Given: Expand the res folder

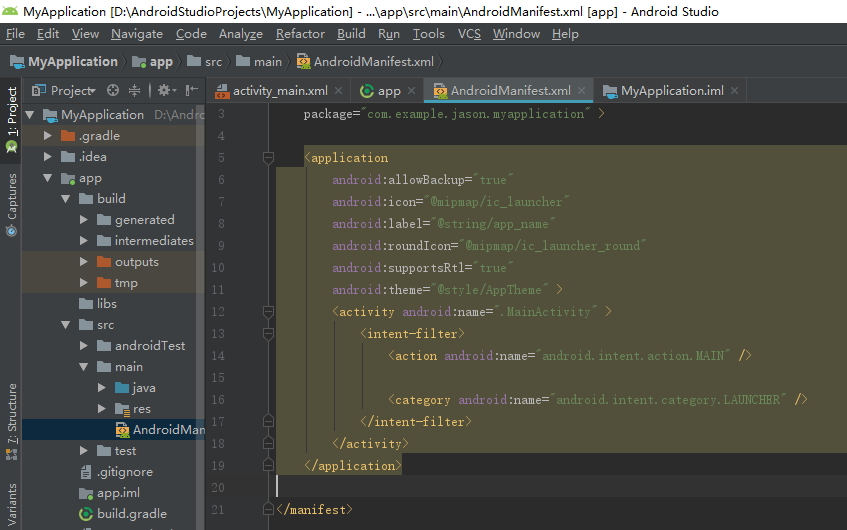Looking at the screenshot, I should tap(101, 409).
